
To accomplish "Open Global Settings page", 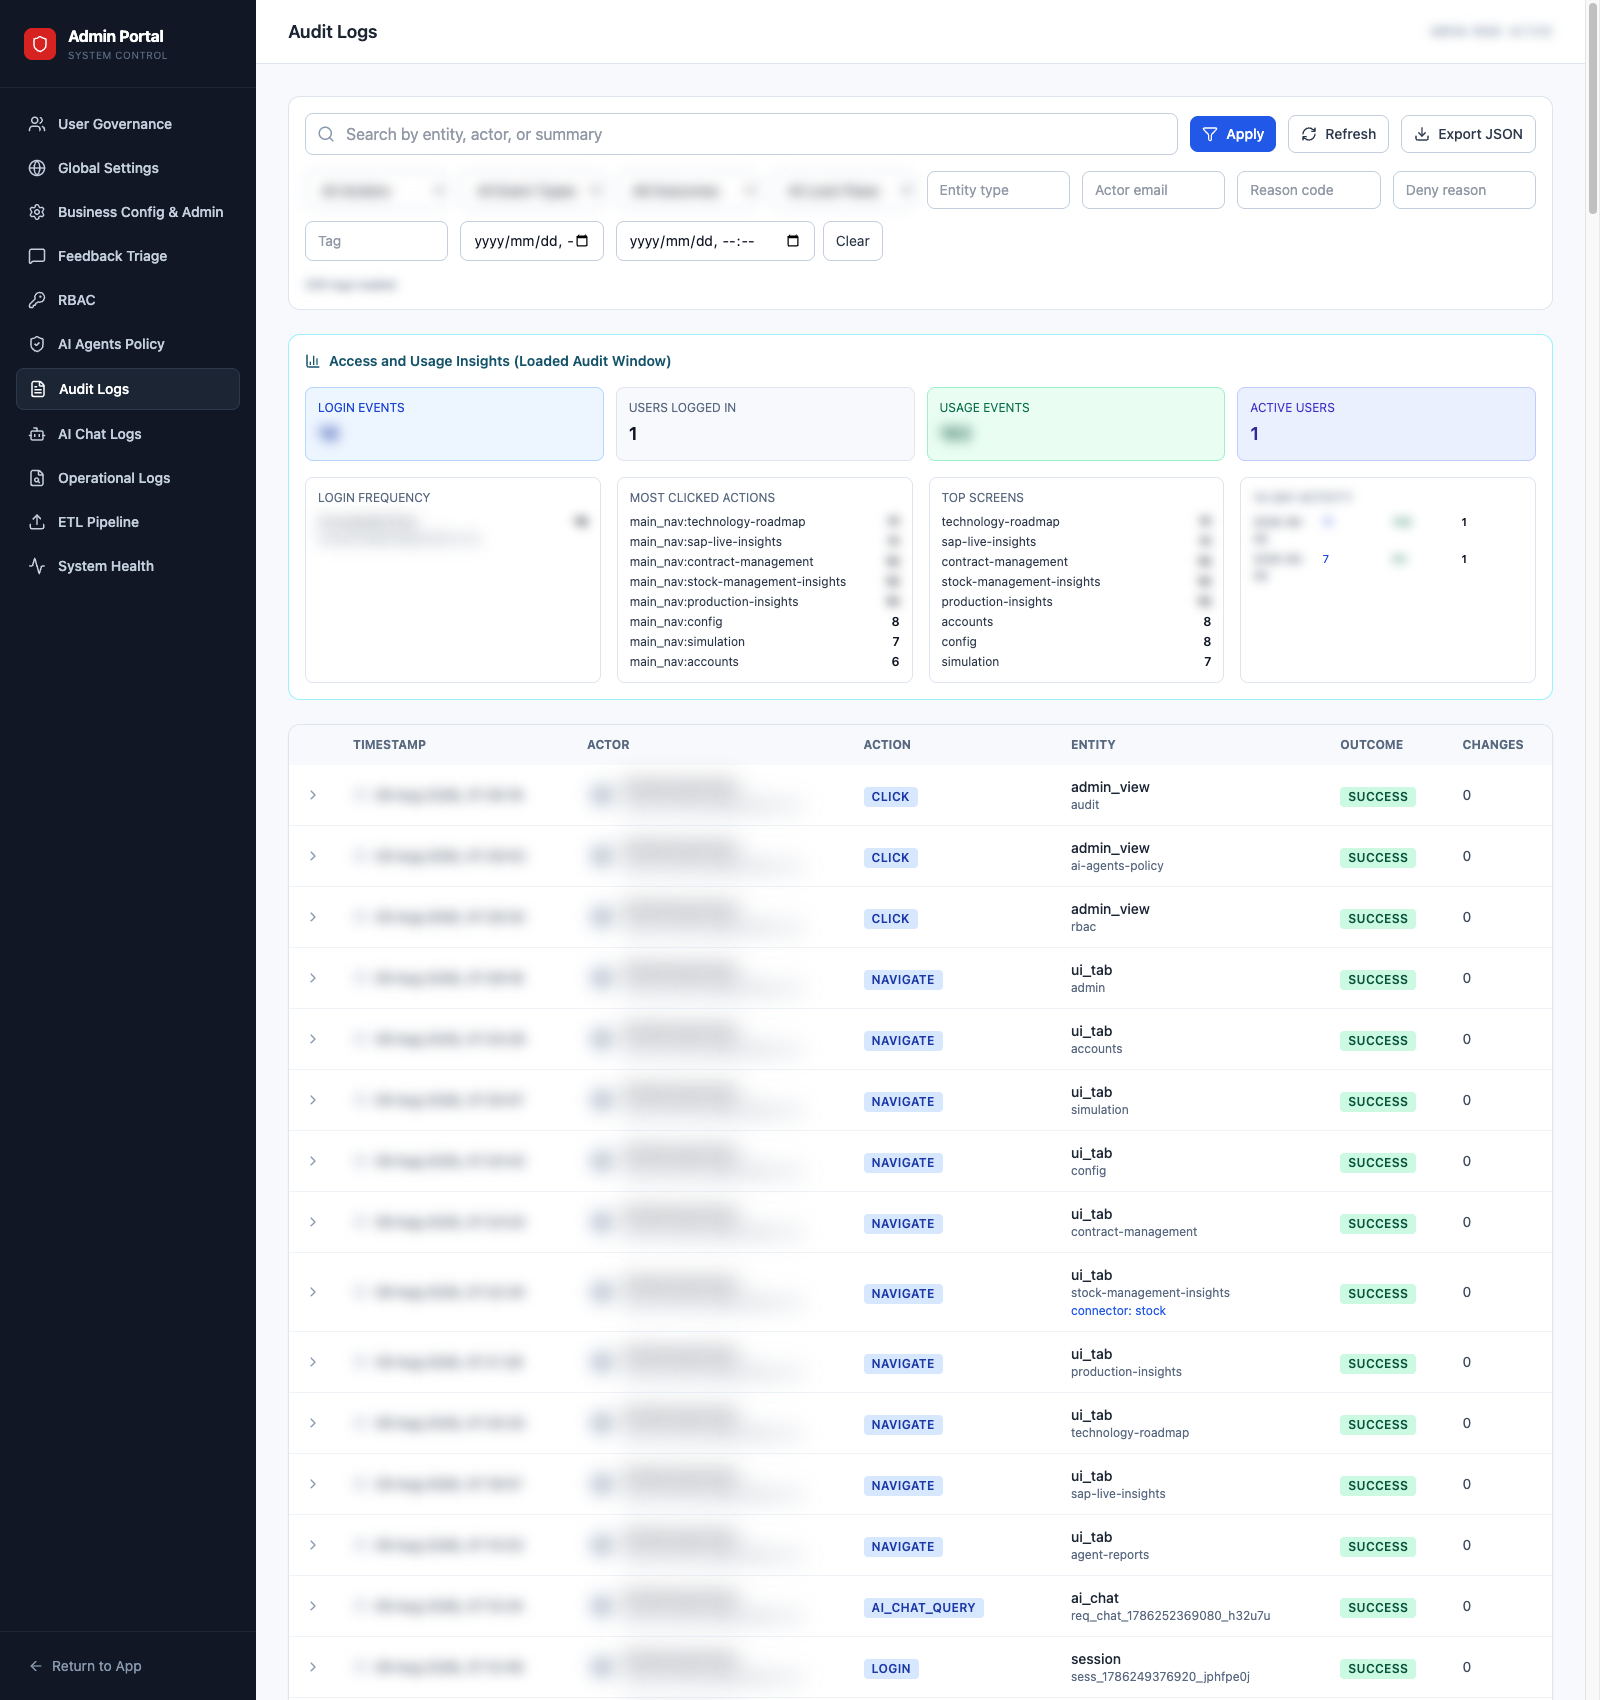I will pyautogui.click(x=128, y=168).
